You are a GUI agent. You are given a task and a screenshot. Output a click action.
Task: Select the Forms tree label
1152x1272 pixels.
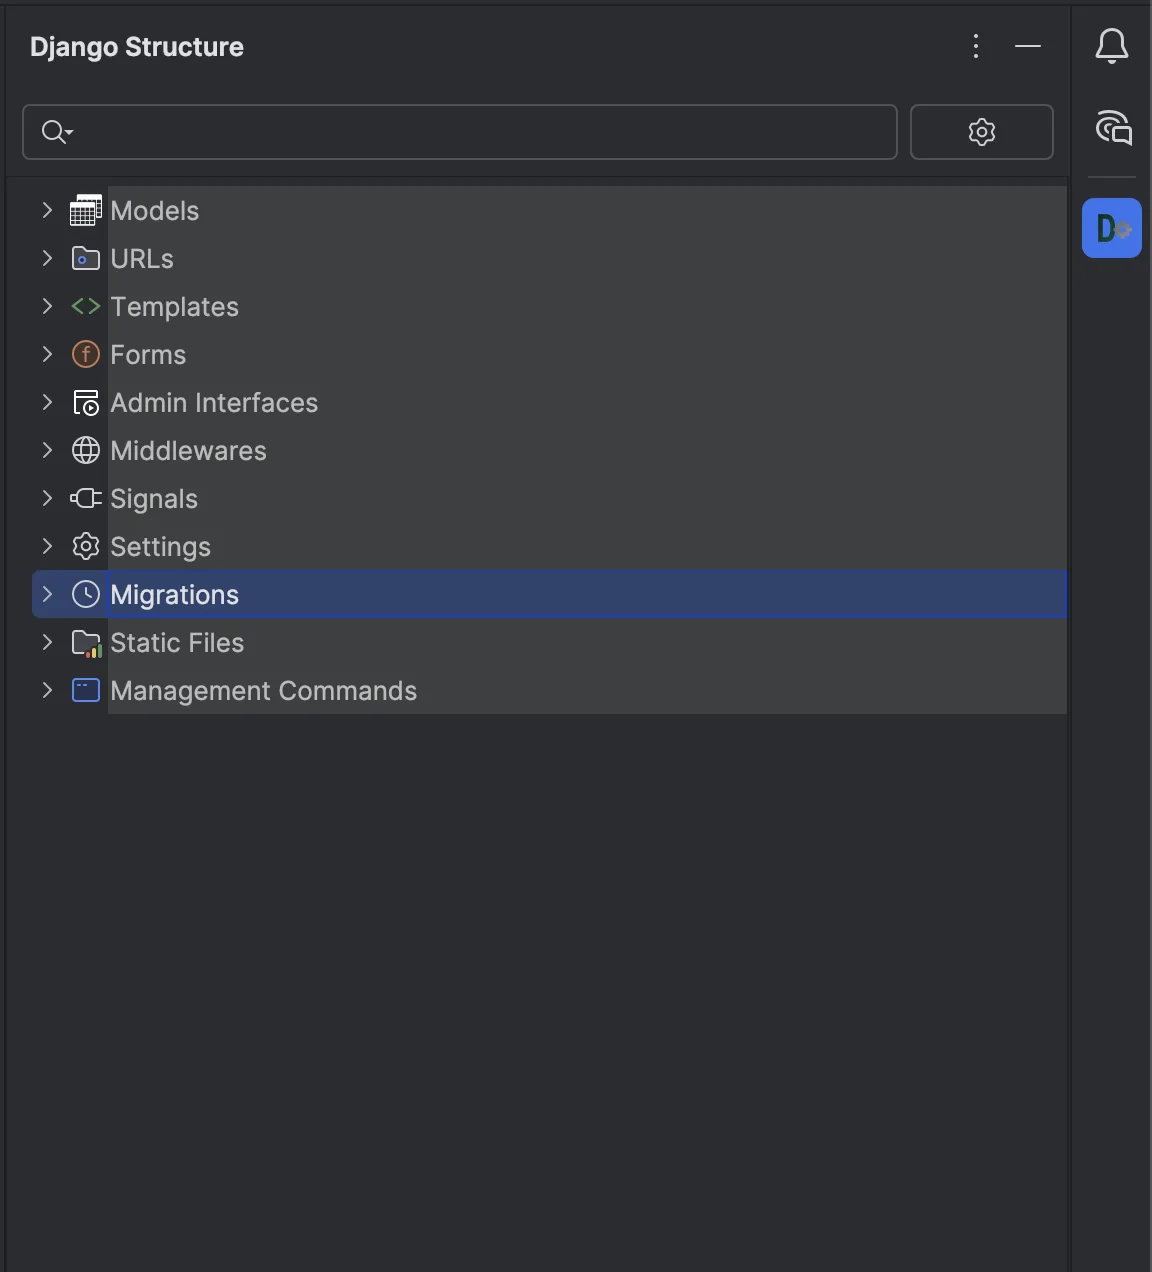coord(148,355)
